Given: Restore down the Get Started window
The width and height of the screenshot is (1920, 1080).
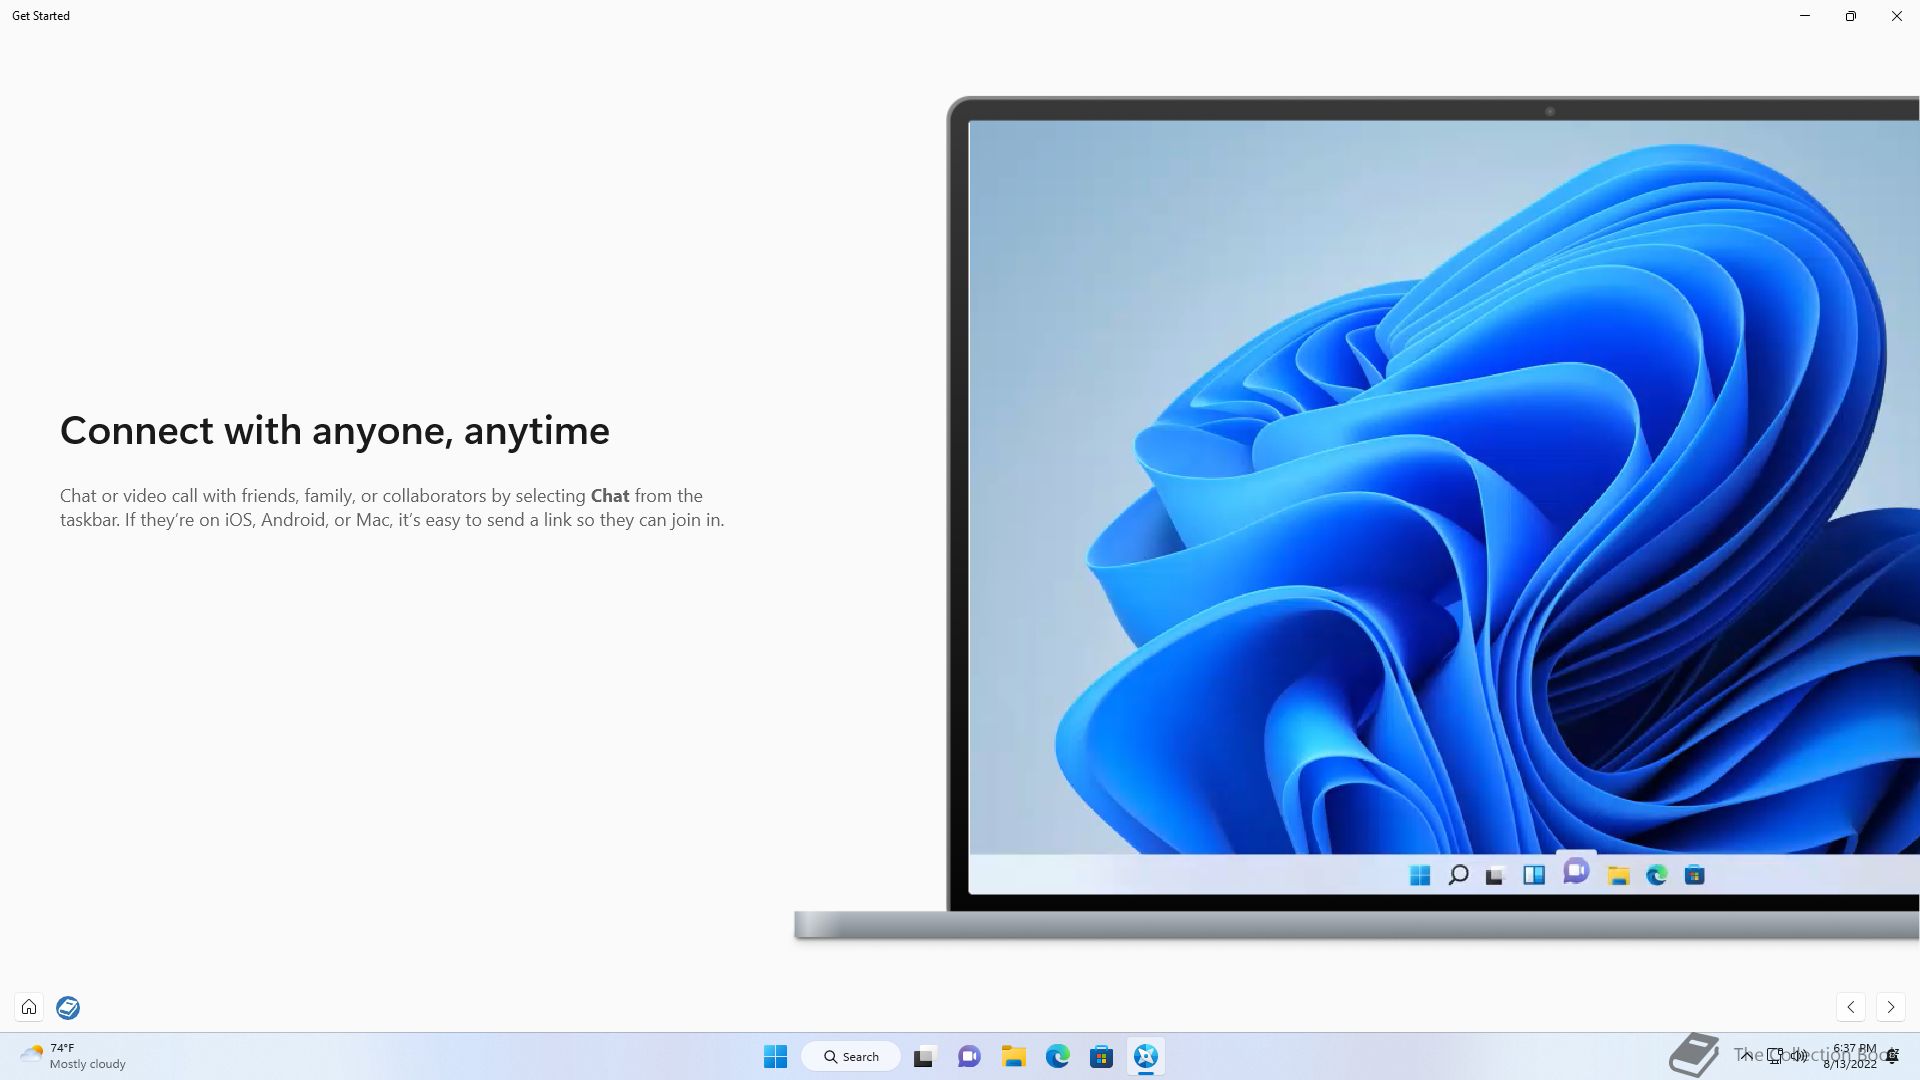Looking at the screenshot, I should [x=1850, y=16].
